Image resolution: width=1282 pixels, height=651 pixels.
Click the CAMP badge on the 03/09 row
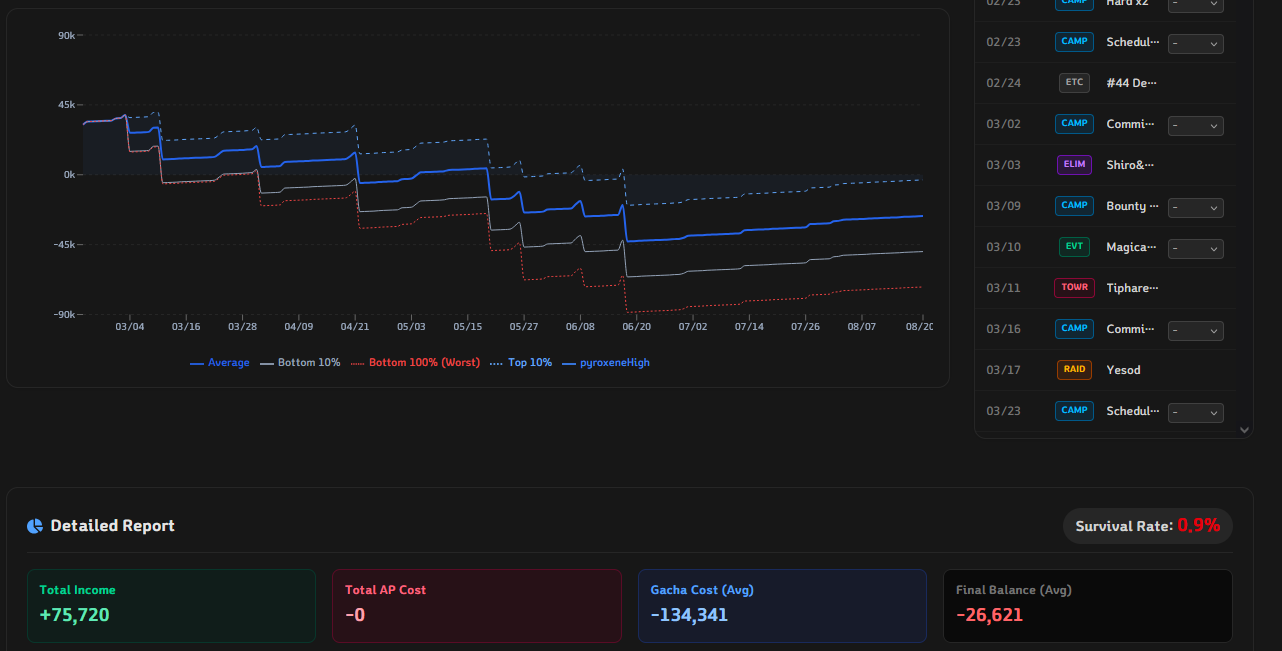tap(1074, 206)
